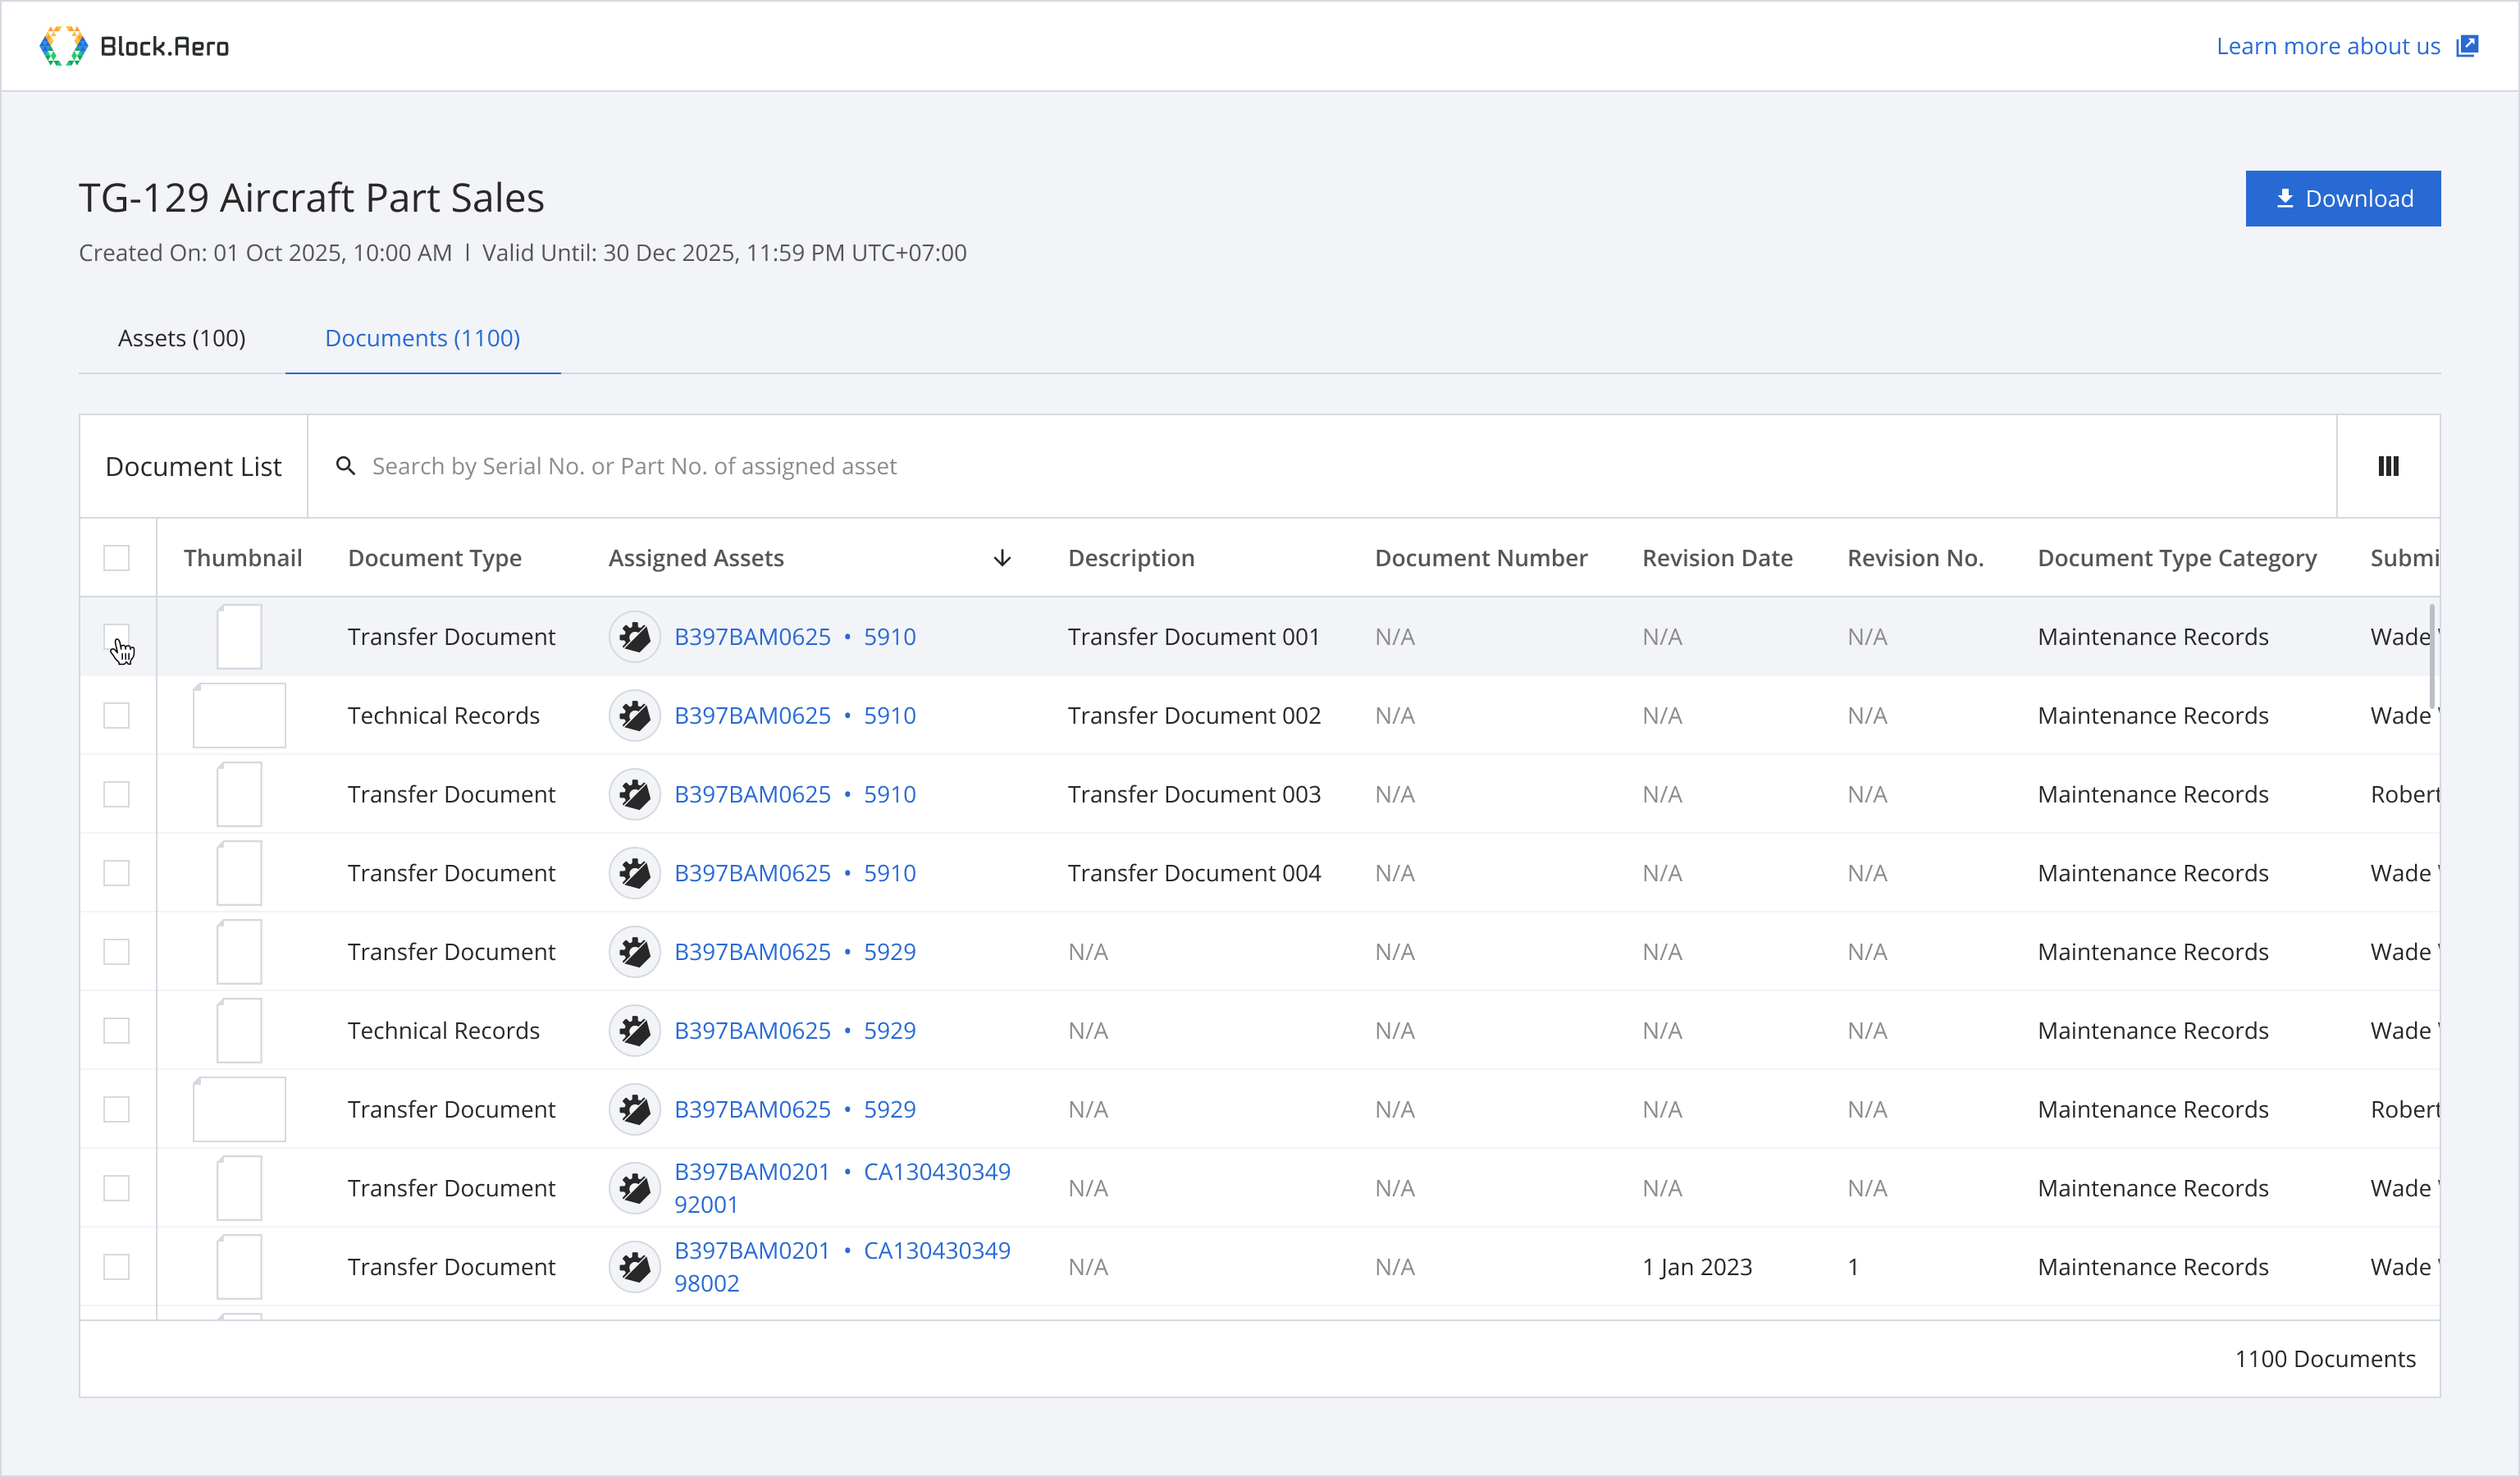Click the Block.Aero logo icon
The height and width of the screenshot is (1477, 2520).
coord(63,46)
